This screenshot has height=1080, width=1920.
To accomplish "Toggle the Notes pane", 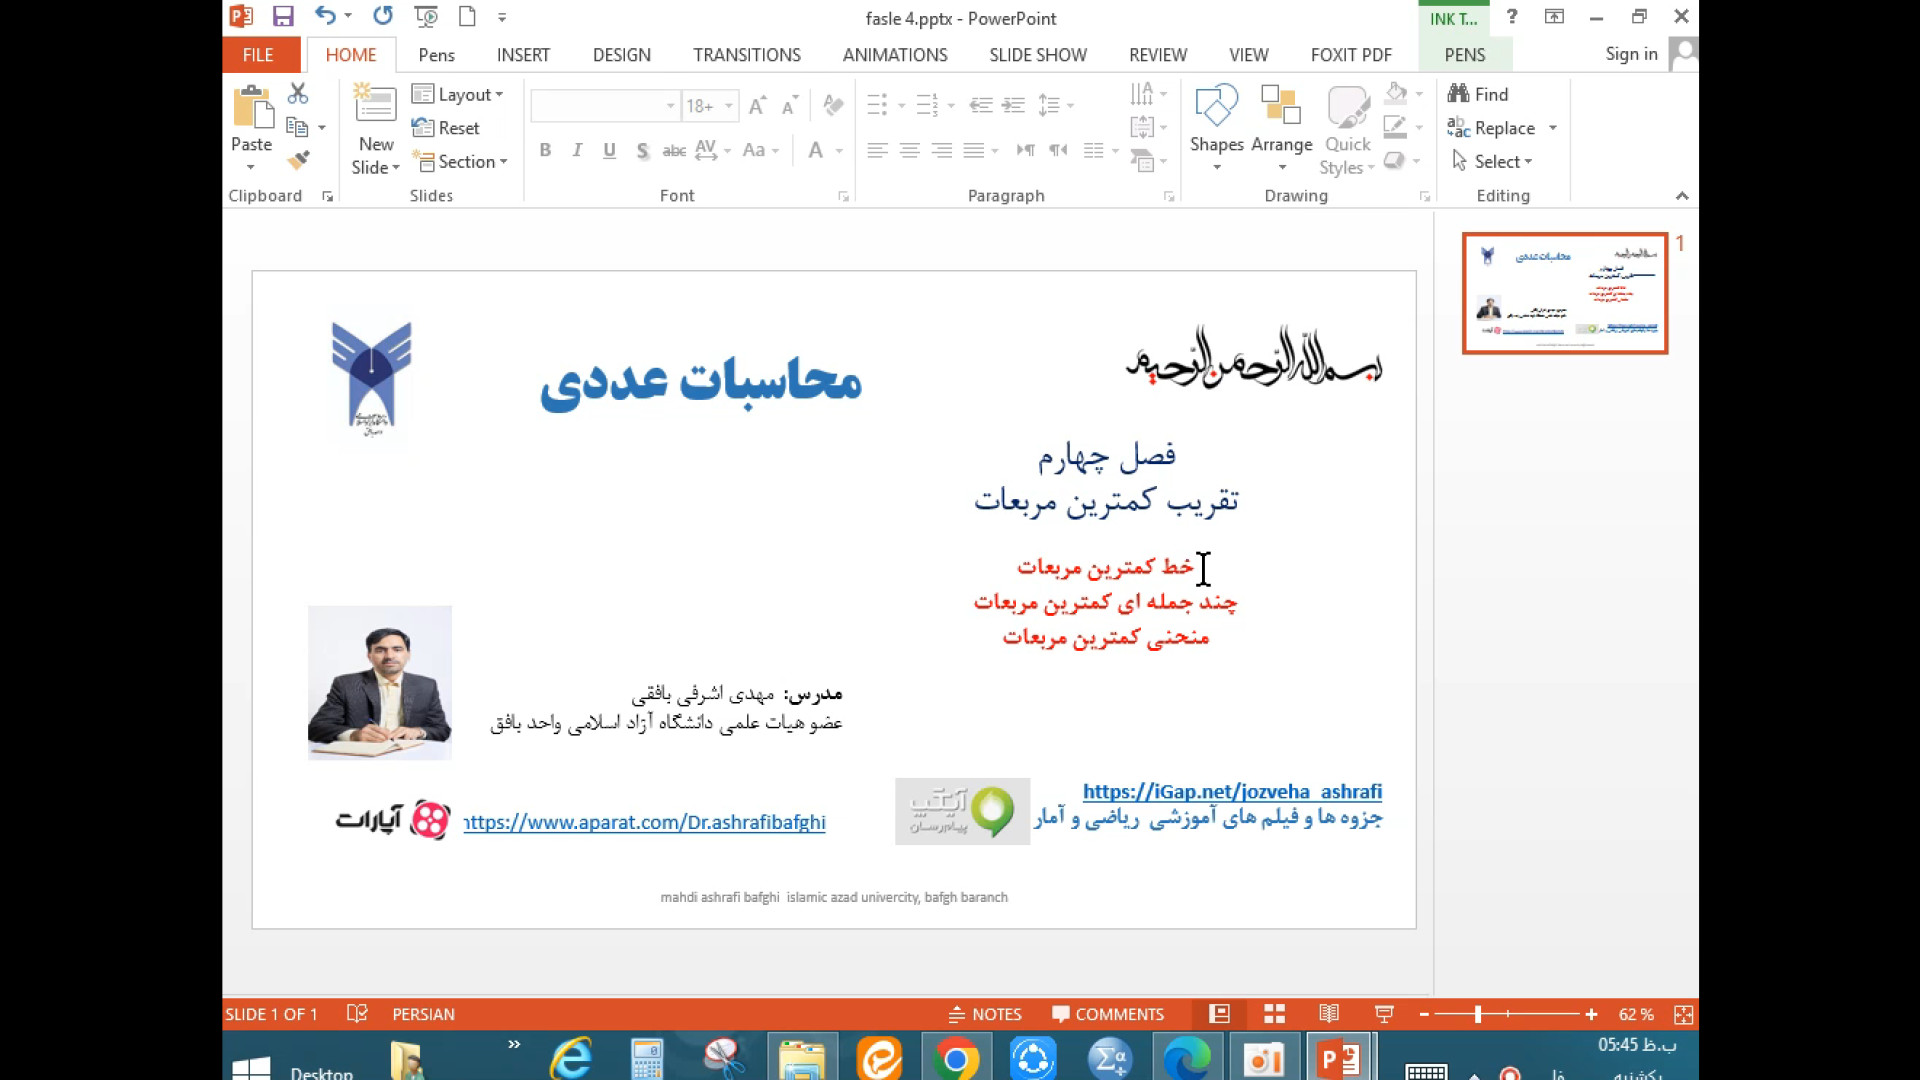I will coord(985,1014).
